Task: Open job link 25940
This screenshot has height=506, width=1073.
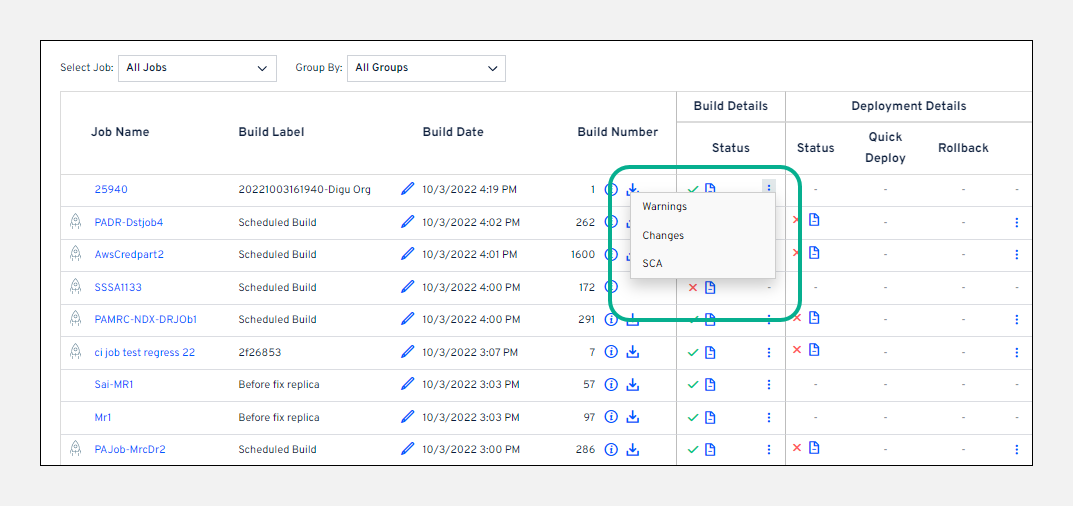Action: tap(111, 189)
